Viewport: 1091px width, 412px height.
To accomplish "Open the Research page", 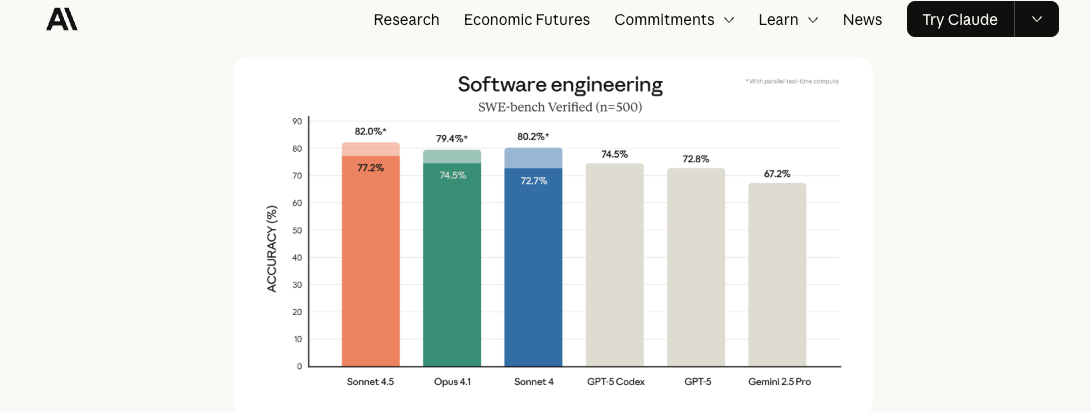I will [406, 19].
